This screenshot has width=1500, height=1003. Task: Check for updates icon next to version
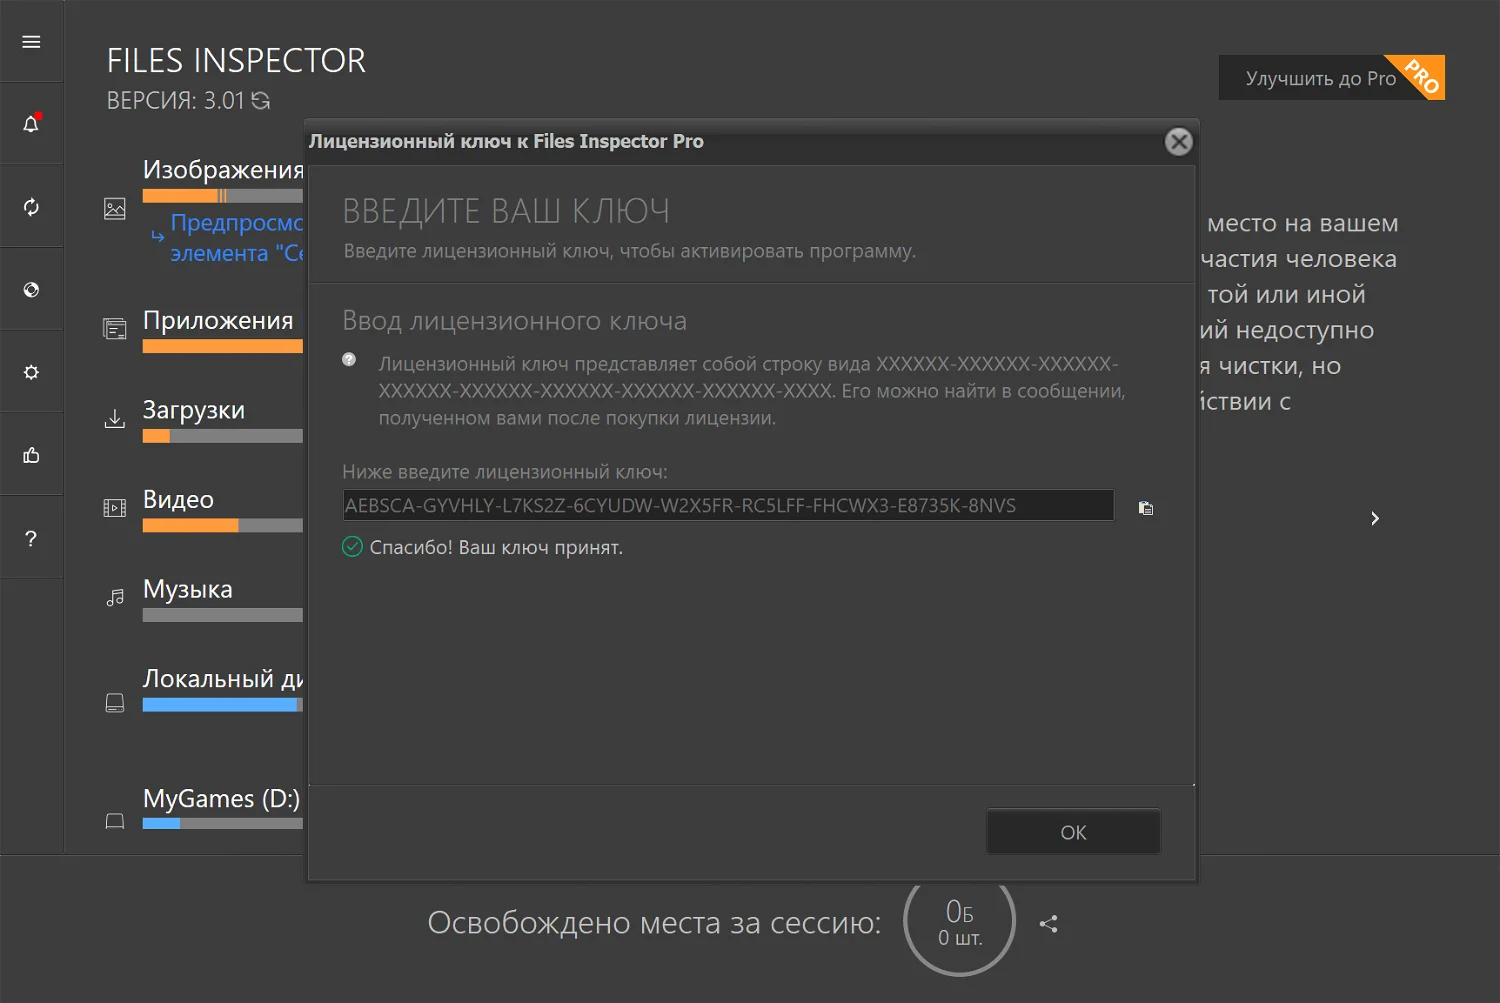coord(261,100)
